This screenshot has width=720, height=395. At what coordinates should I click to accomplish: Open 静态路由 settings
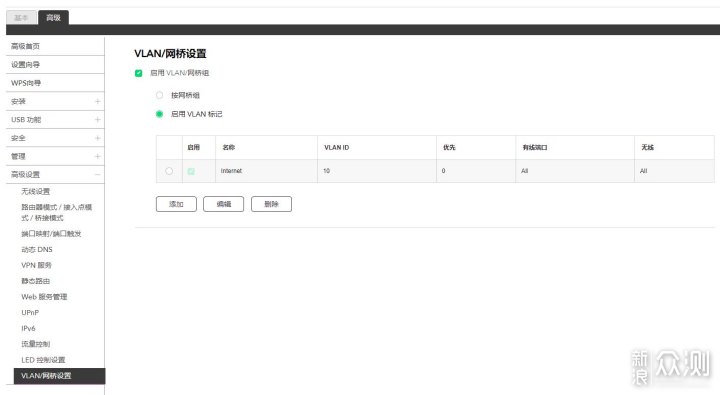coord(35,281)
